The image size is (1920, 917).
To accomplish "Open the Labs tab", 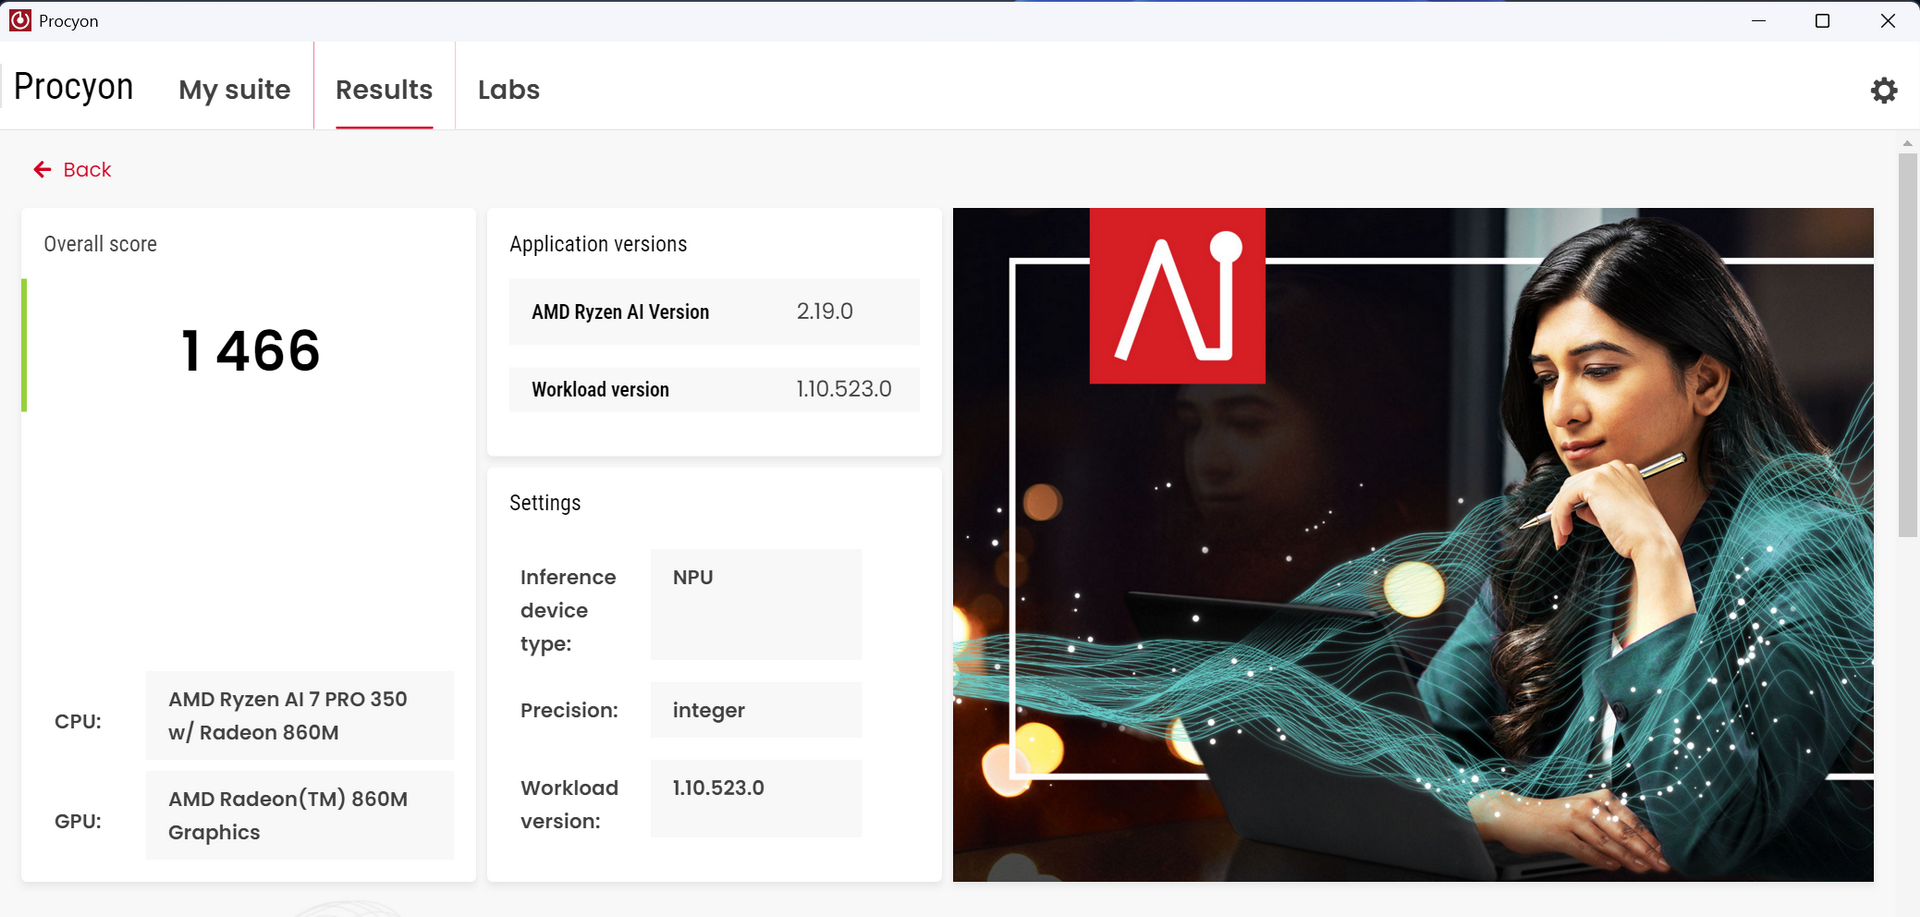I will pyautogui.click(x=508, y=90).
